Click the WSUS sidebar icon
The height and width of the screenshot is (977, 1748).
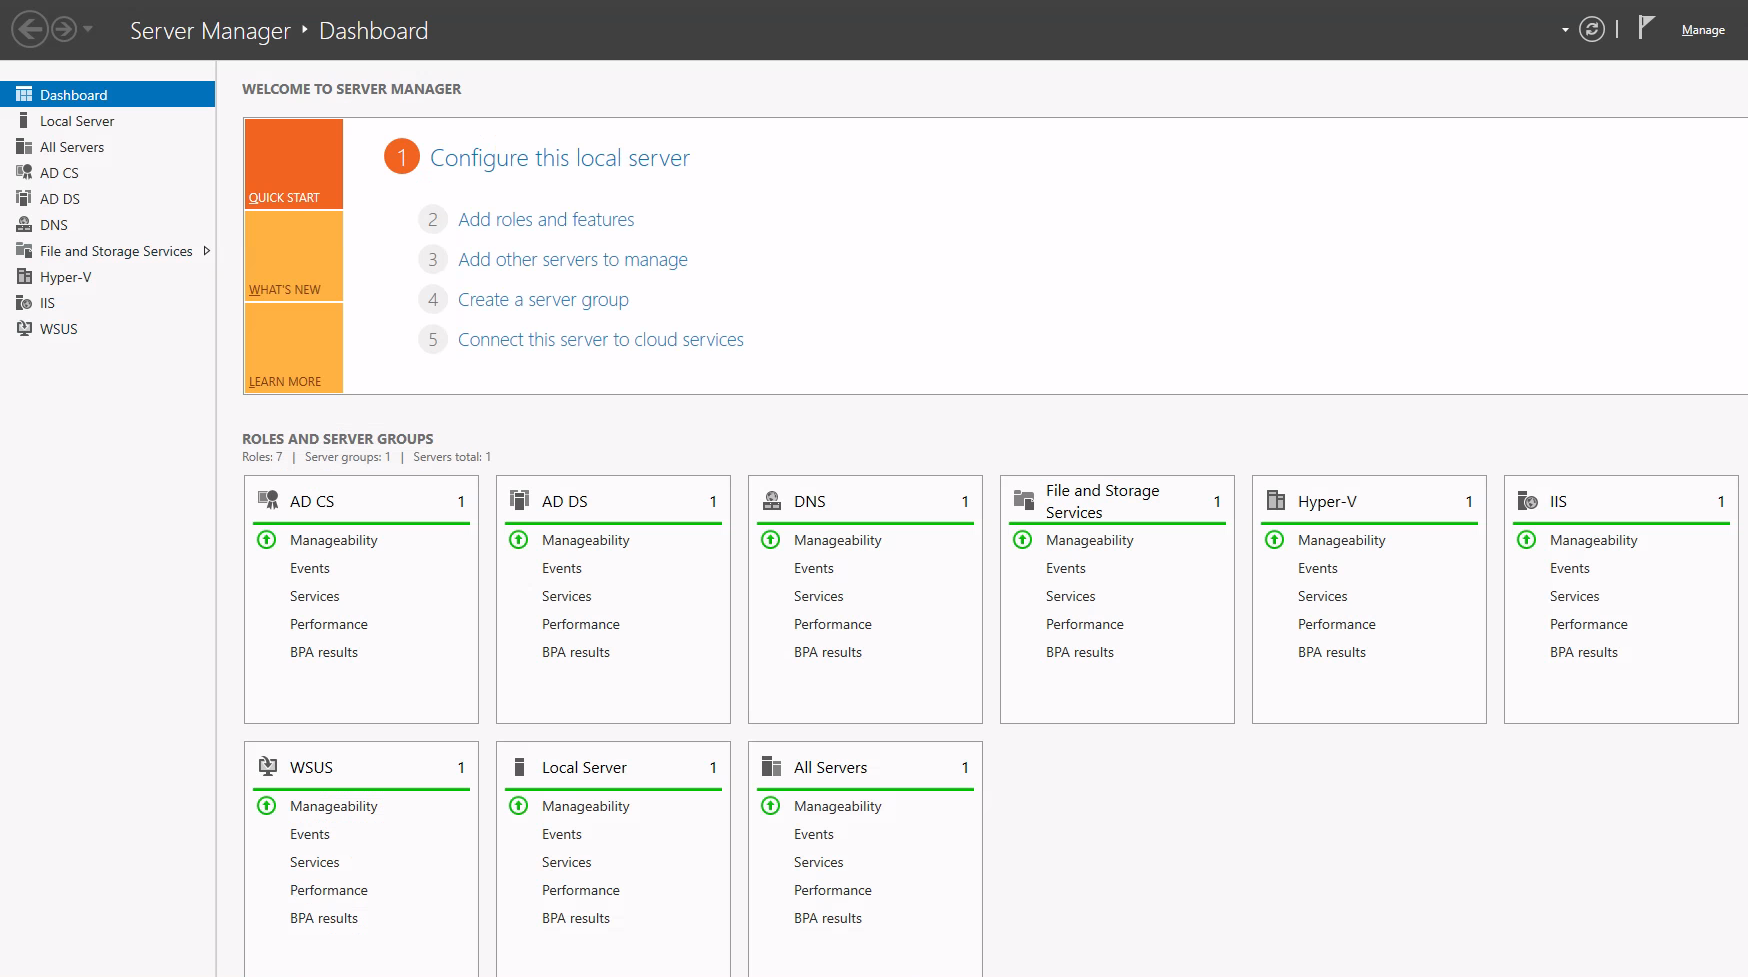coord(24,328)
